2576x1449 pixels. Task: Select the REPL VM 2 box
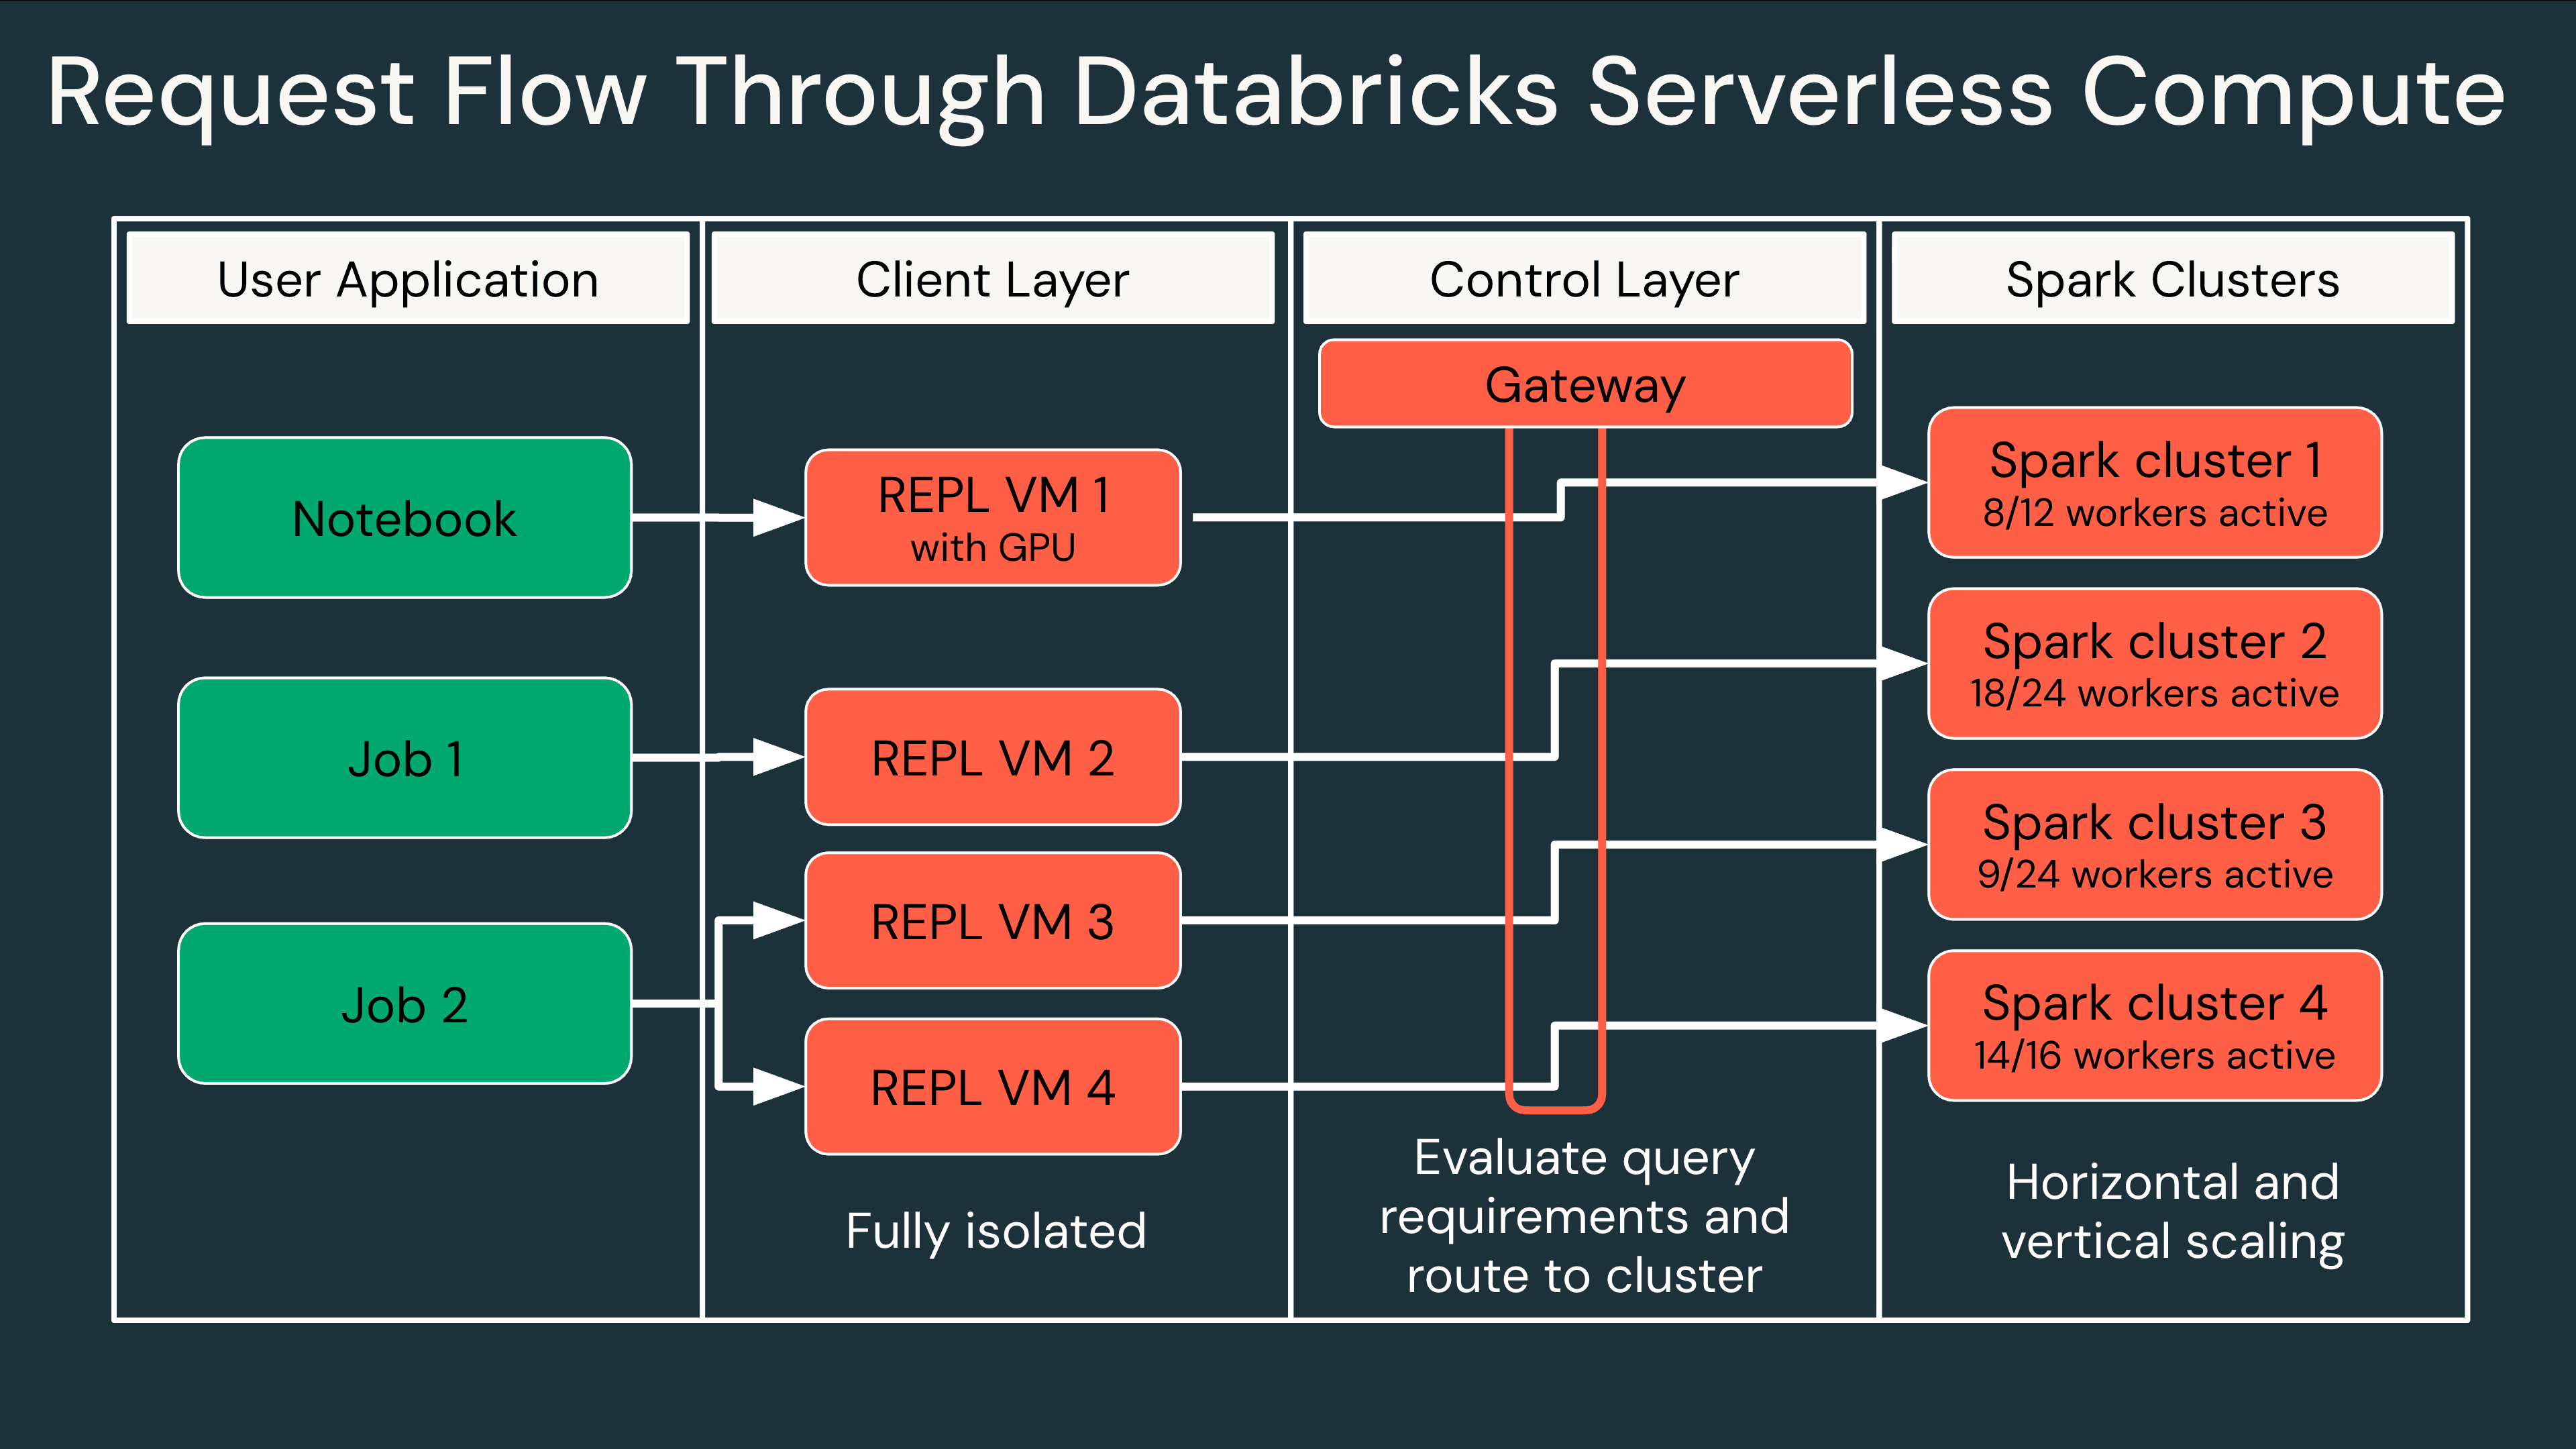[993, 757]
